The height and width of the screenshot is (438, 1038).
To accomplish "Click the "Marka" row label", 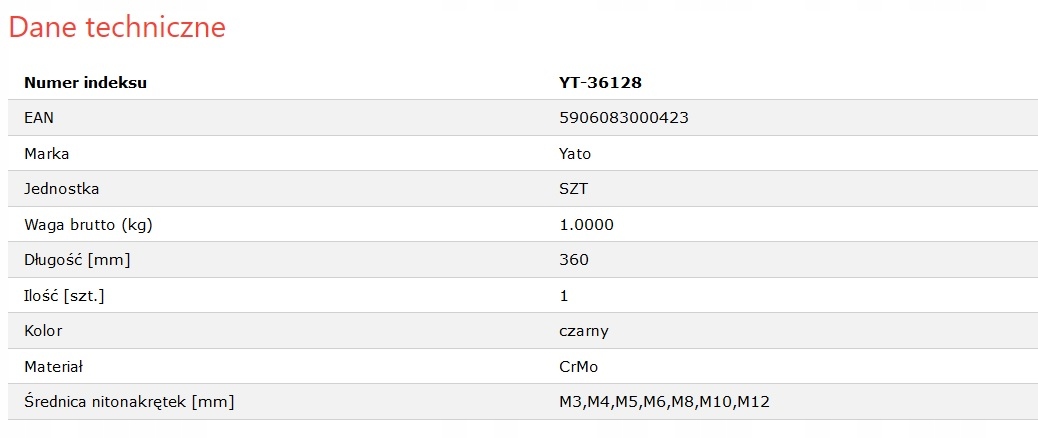I will [x=46, y=154].
